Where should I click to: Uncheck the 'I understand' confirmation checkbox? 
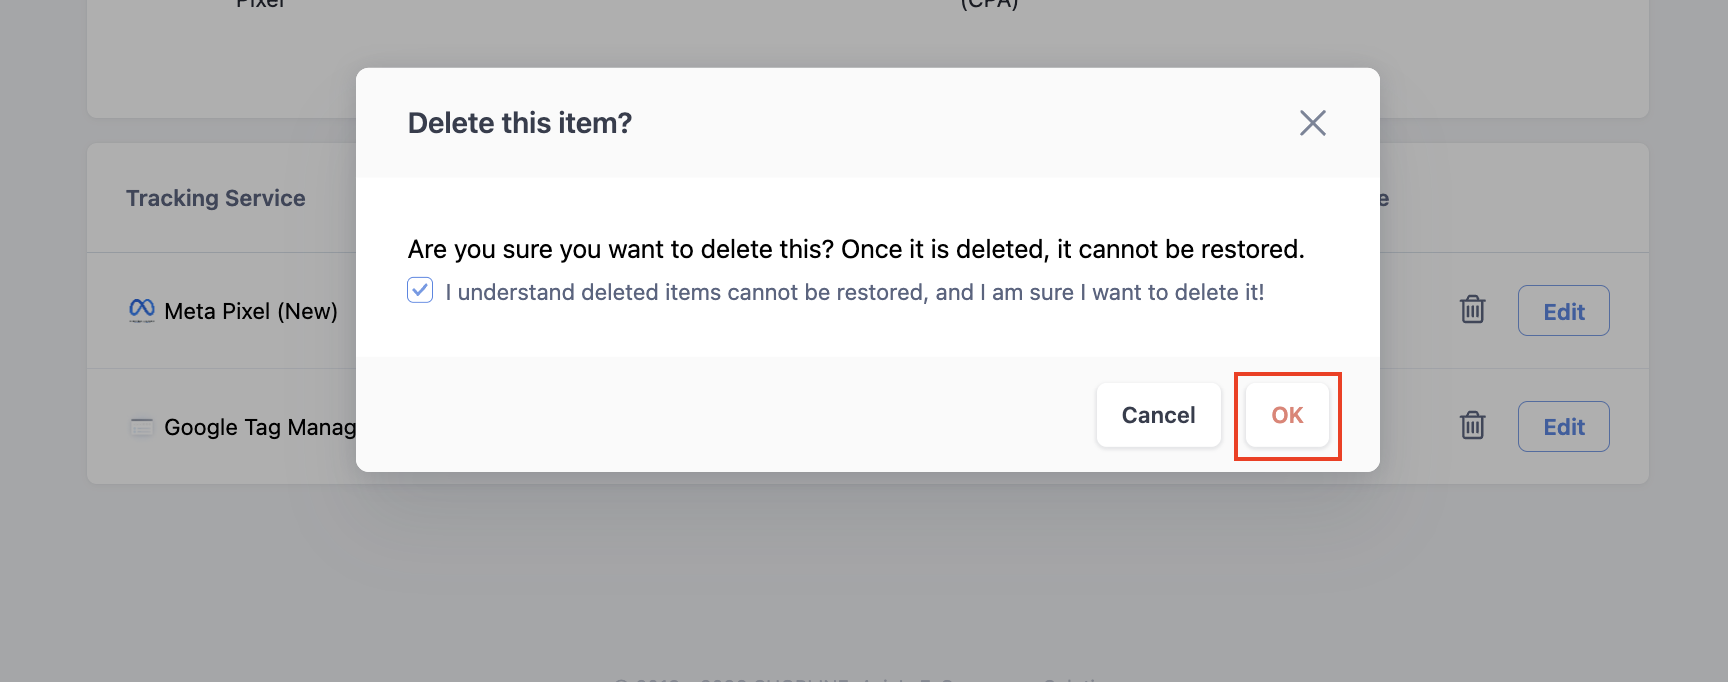420,290
